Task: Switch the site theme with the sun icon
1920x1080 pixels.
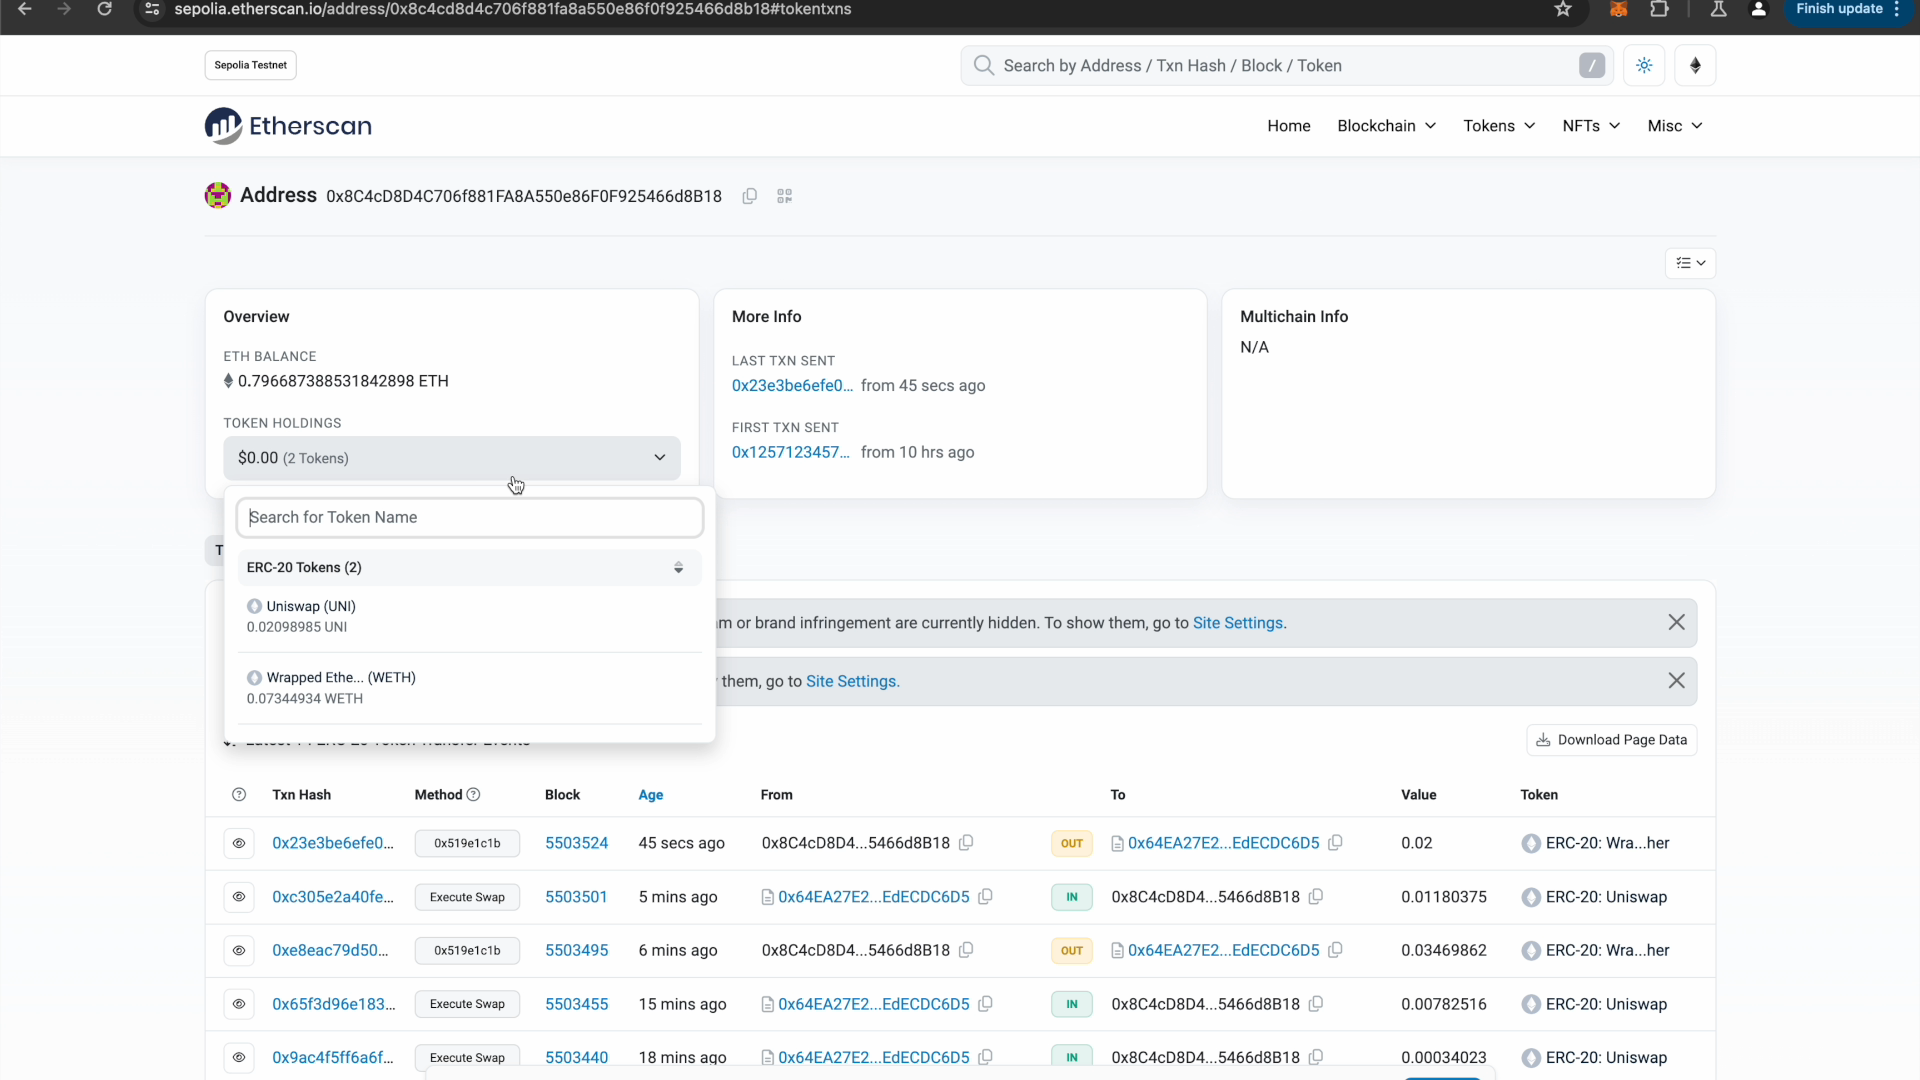Action: [1644, 66]
